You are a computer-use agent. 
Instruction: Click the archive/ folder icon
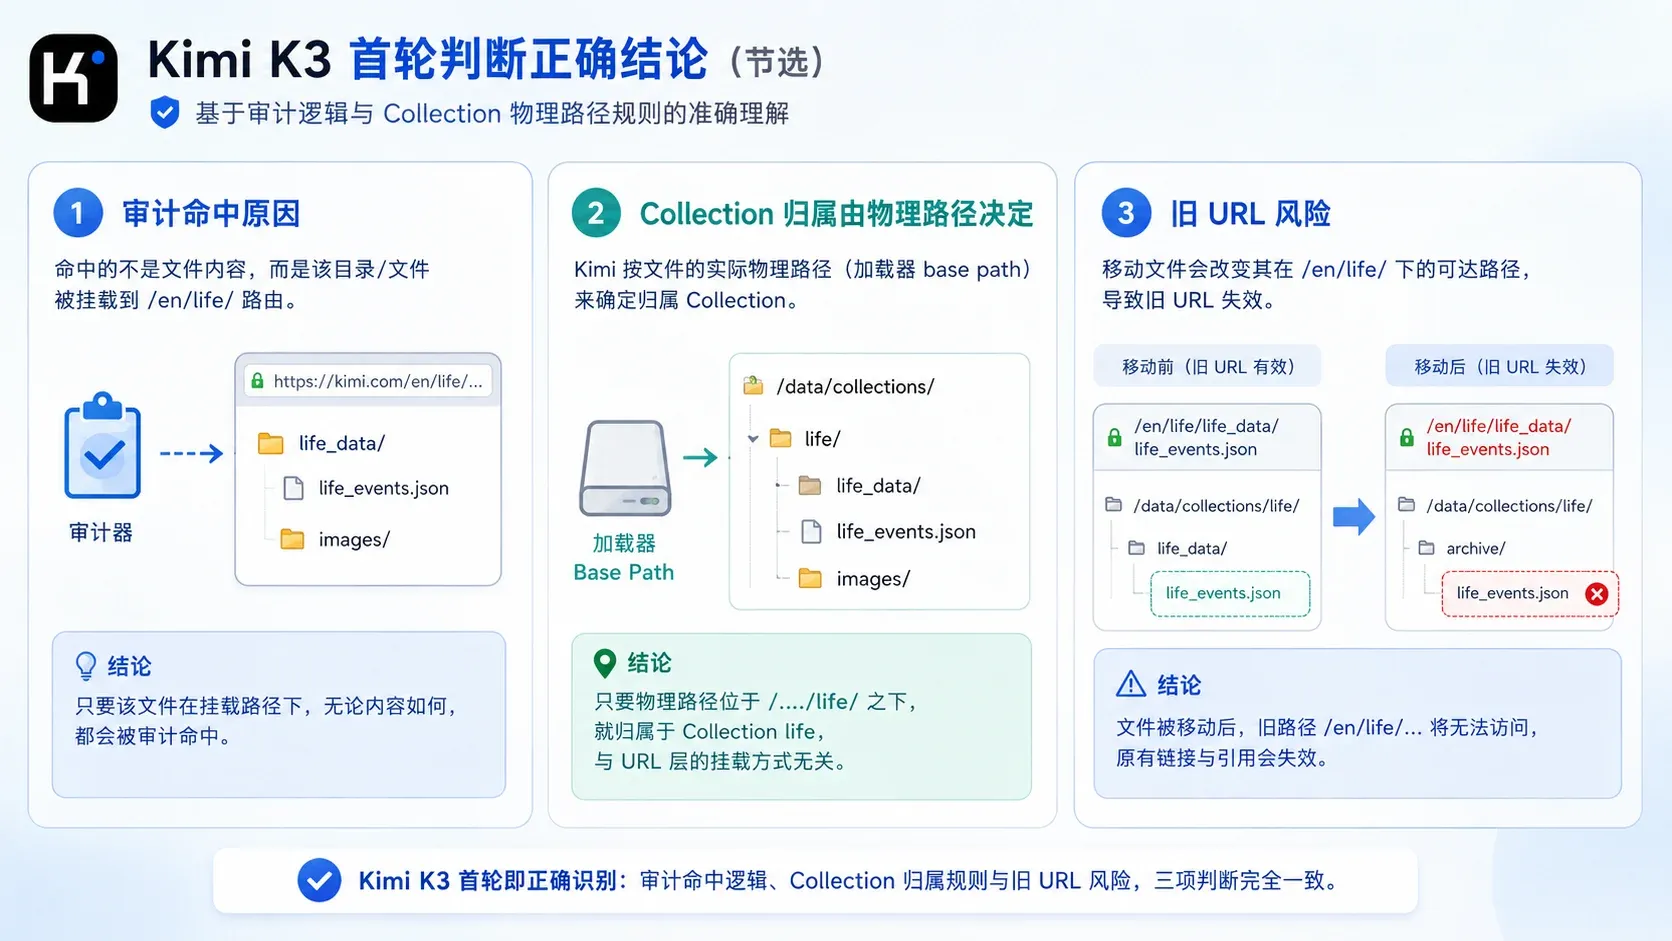point(1427,548)
